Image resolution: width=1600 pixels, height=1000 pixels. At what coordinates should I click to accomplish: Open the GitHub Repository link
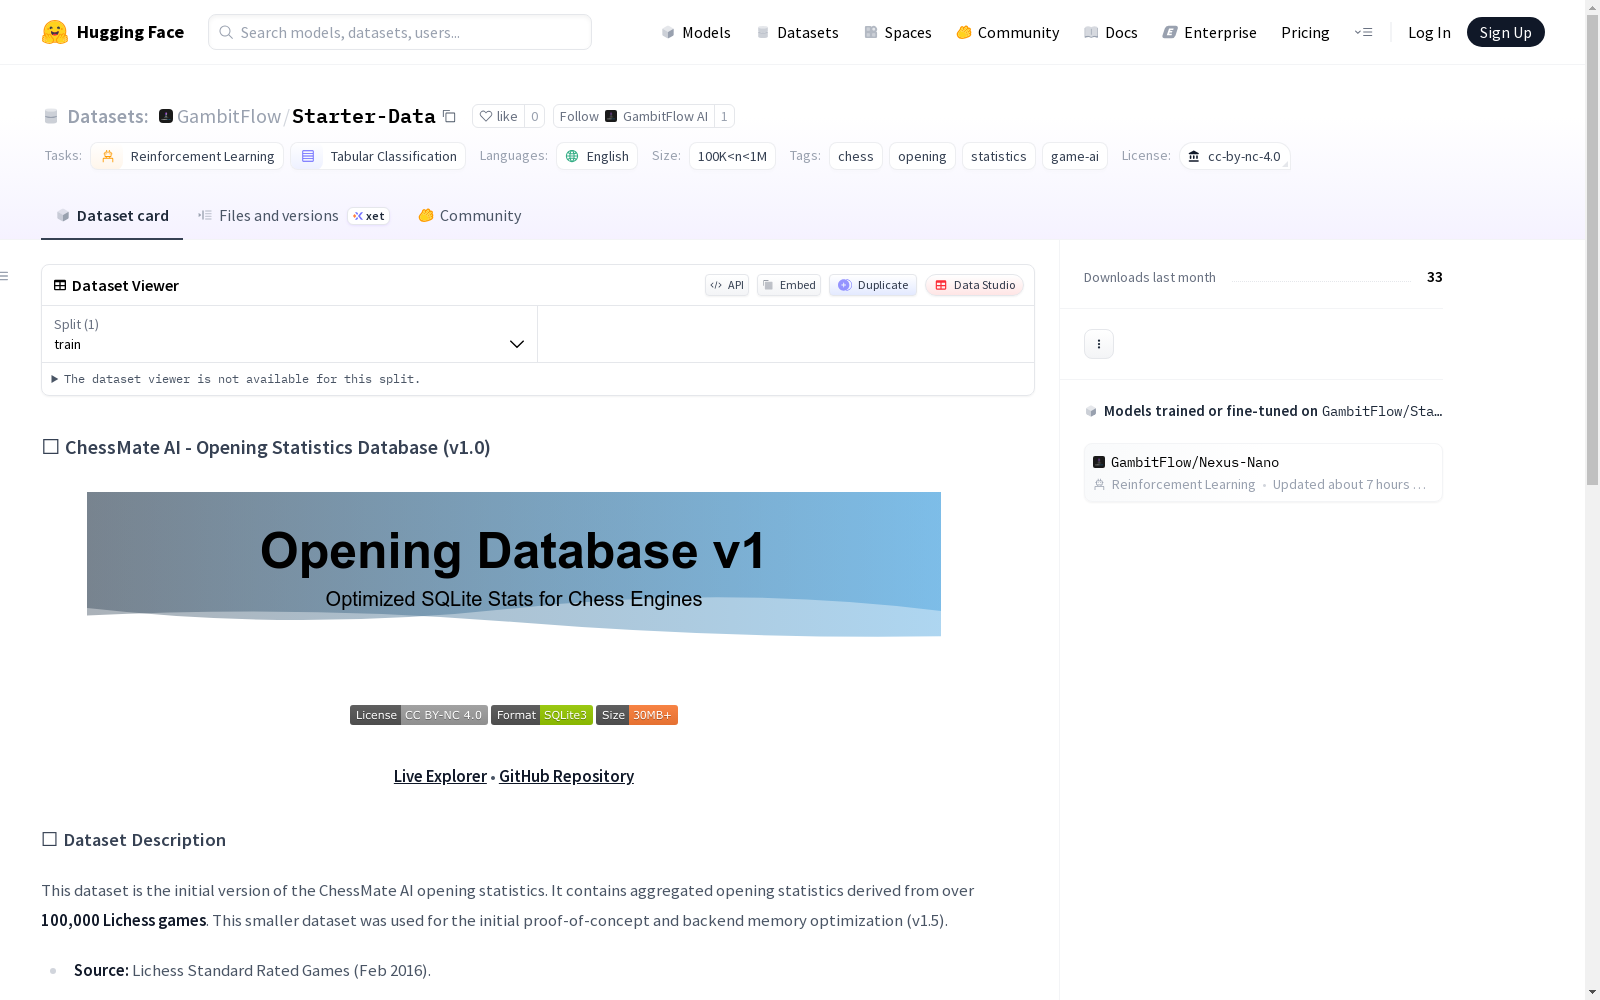tap(566, 776)
